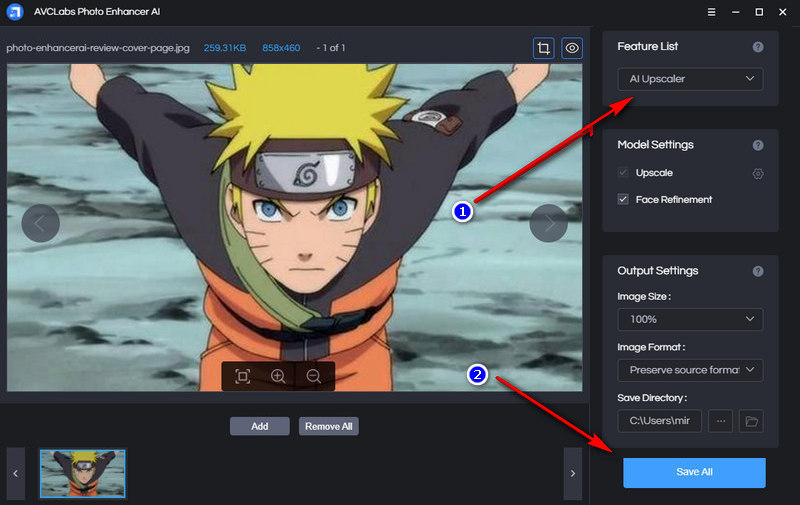This screenshot has height=505, width=800.
Task: Open the Preserve source format dropdown
Action: (x=690, y=370)
